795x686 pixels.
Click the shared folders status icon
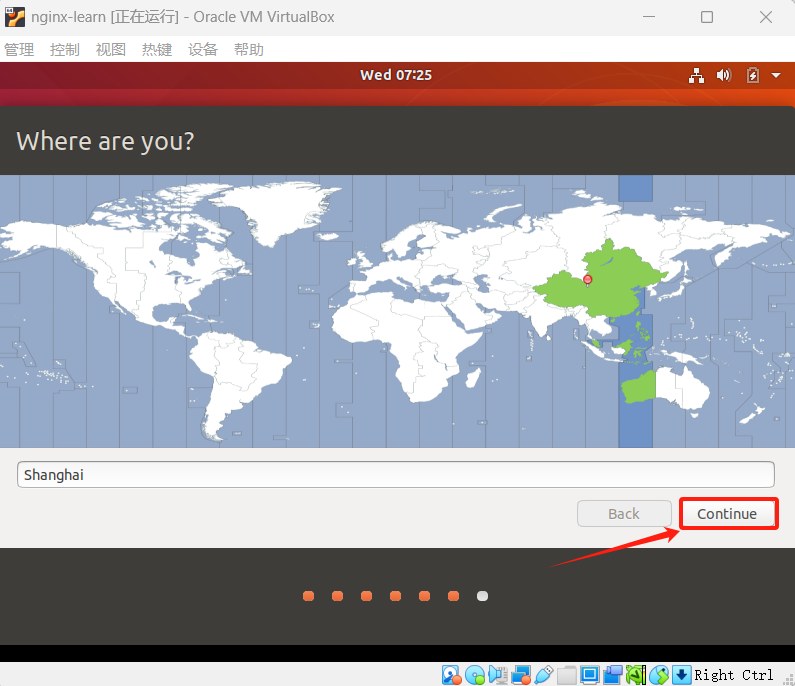[567, 675]
